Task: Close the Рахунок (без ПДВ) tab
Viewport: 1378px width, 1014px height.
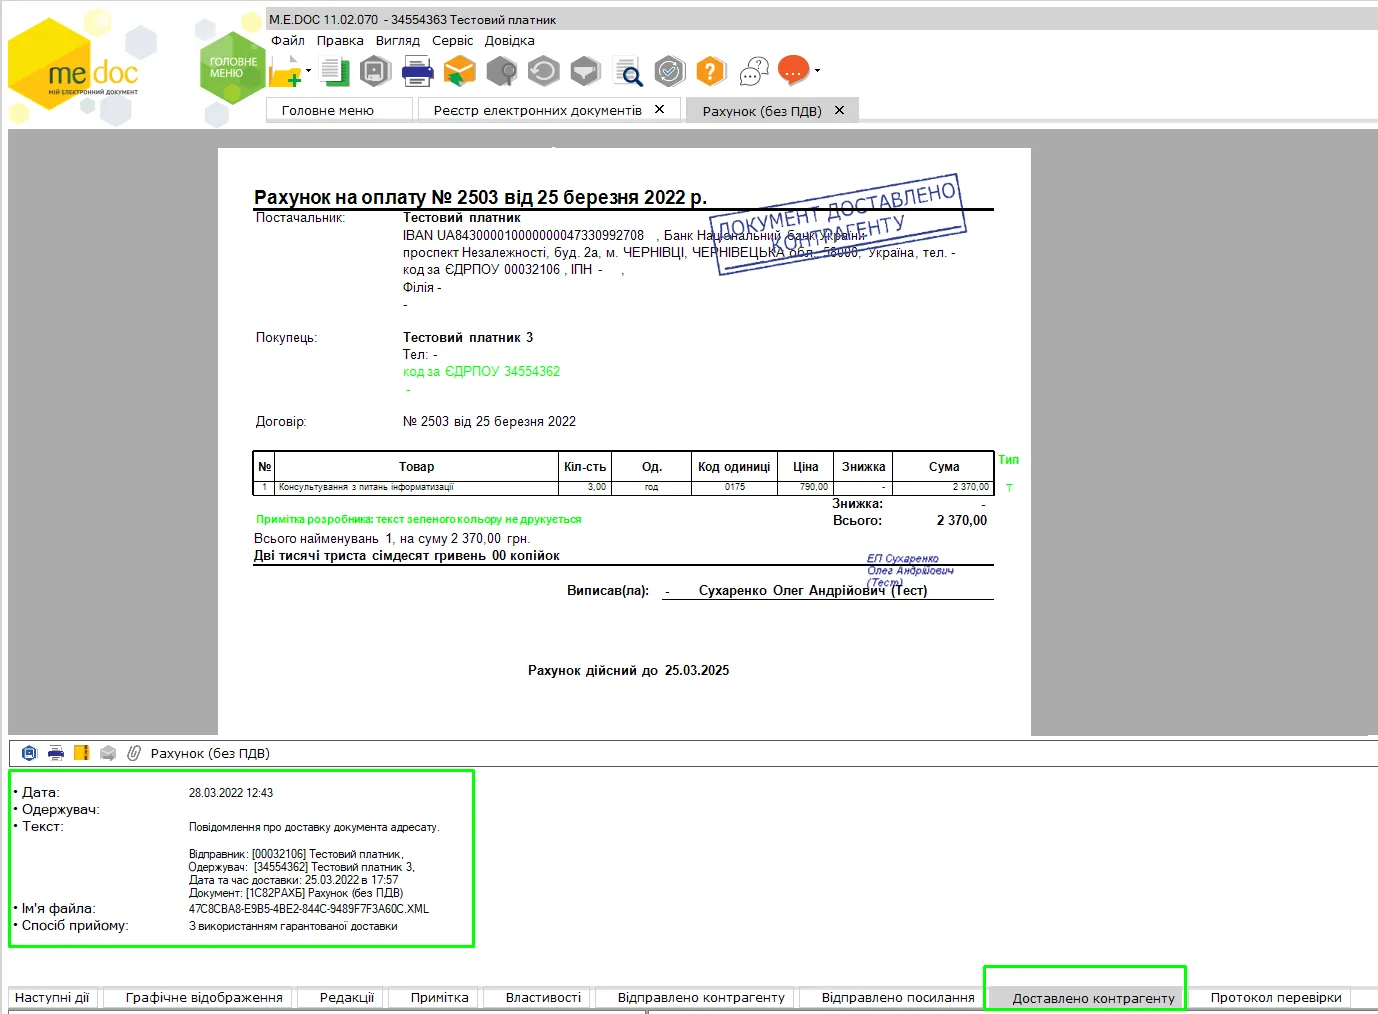Action: 840,110
